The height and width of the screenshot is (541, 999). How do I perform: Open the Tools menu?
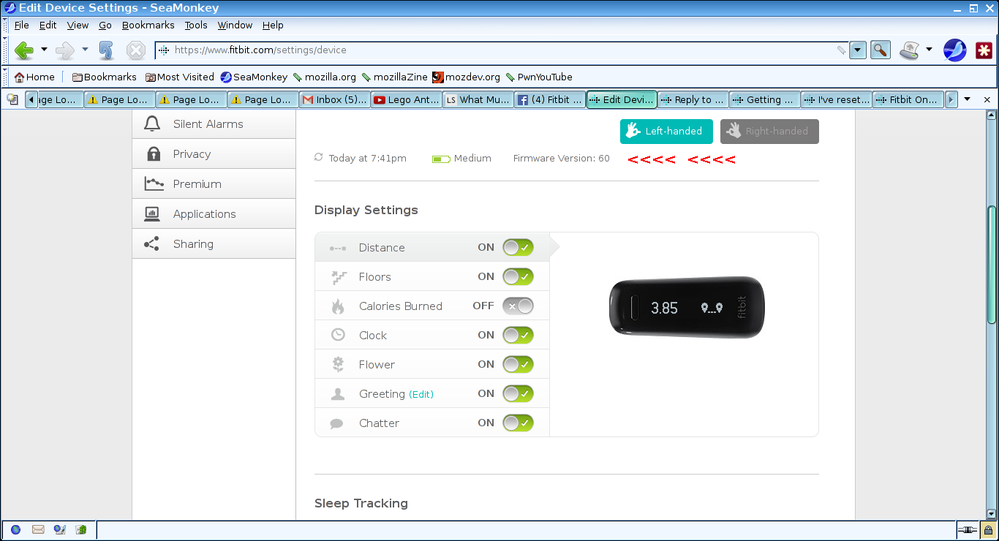click(196, 25)
